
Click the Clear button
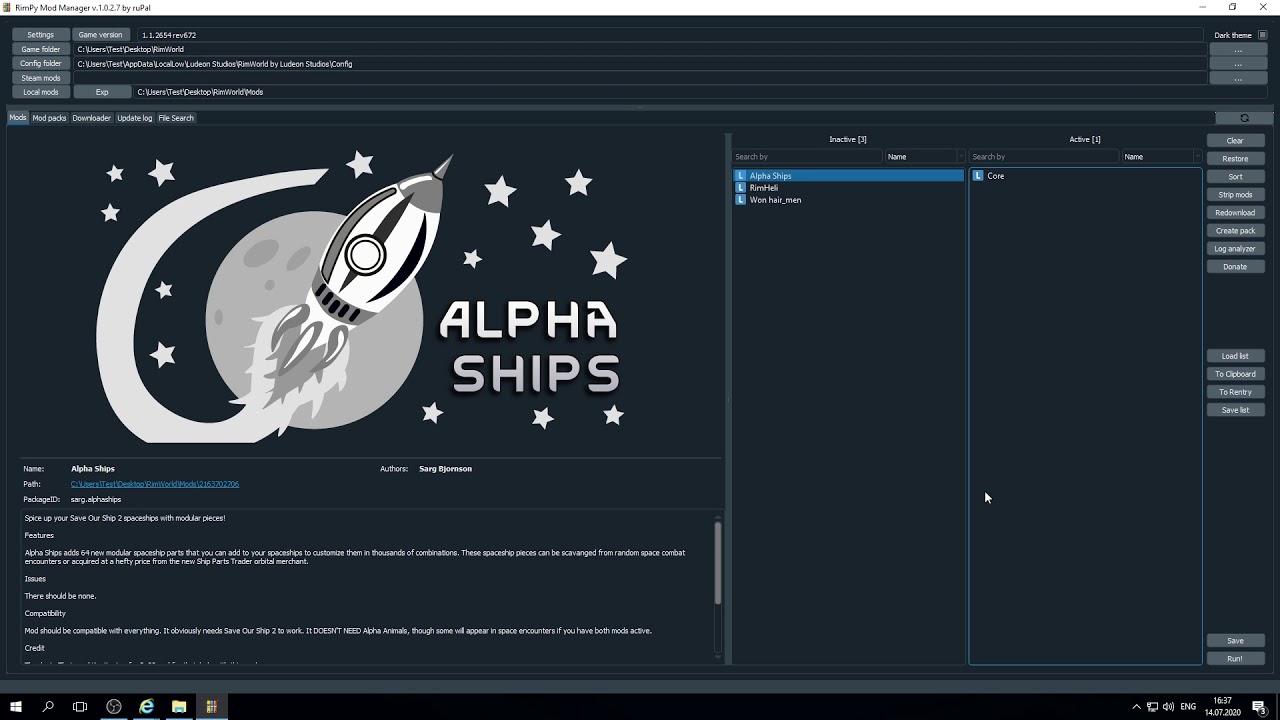tap(1235, 141)
